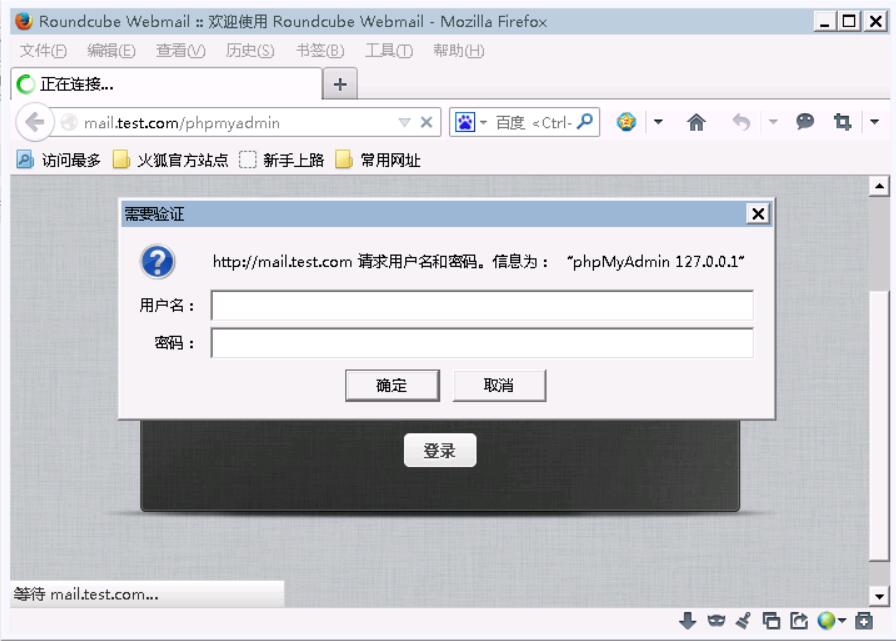Image resolution: width=896 pixels, height=641 pixels.
Task: Confirm with the 确定 button
Action: pyautogui.click(x=392, y=386)
